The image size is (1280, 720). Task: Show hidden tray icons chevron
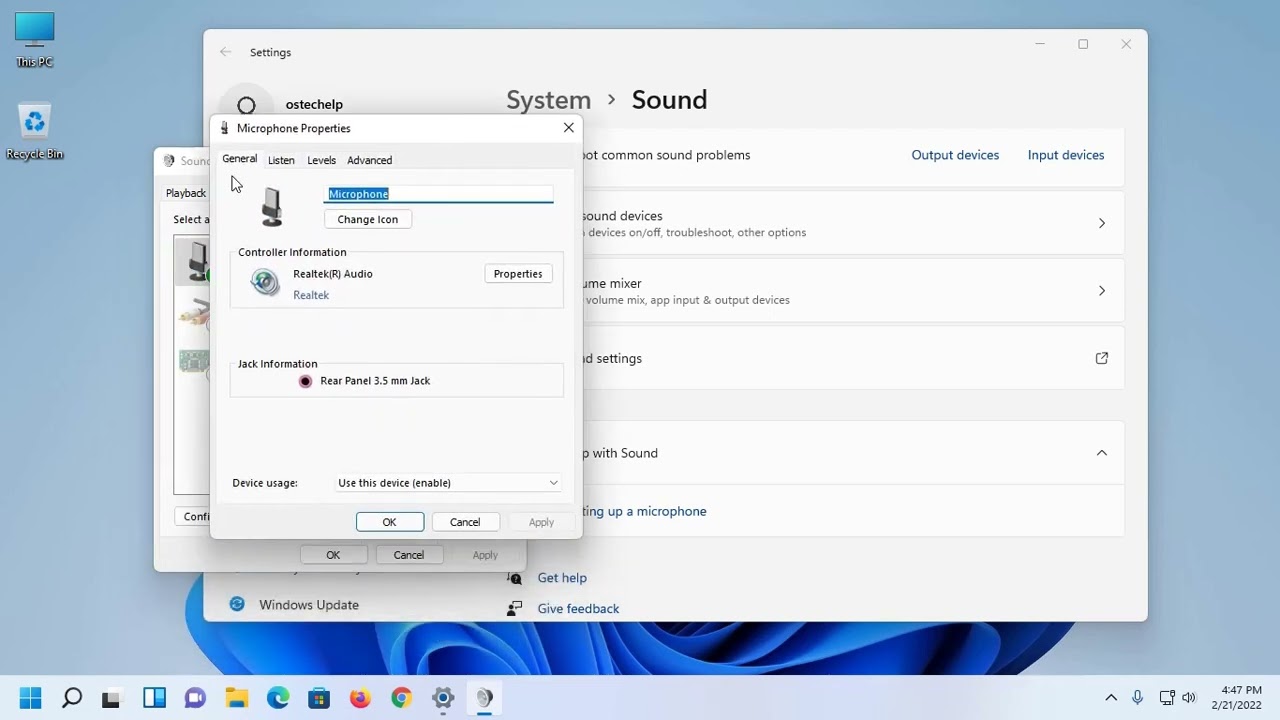(x=1111, y=698)
